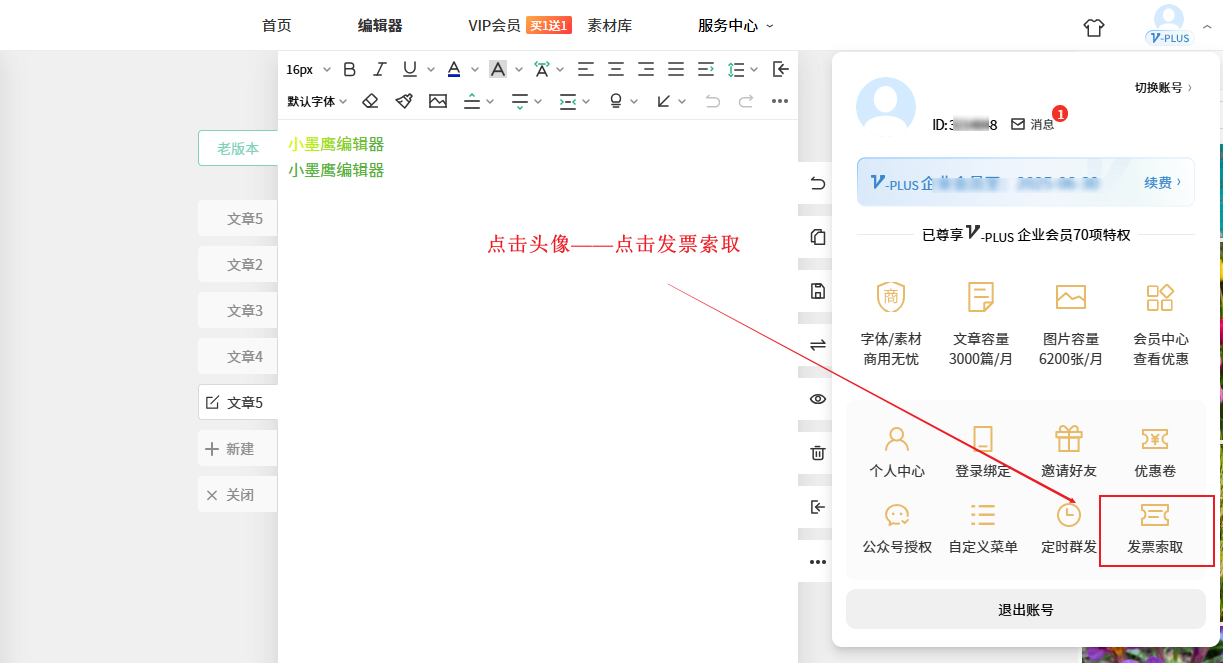Open 公众号授权 in the account panel

[897, 529]
